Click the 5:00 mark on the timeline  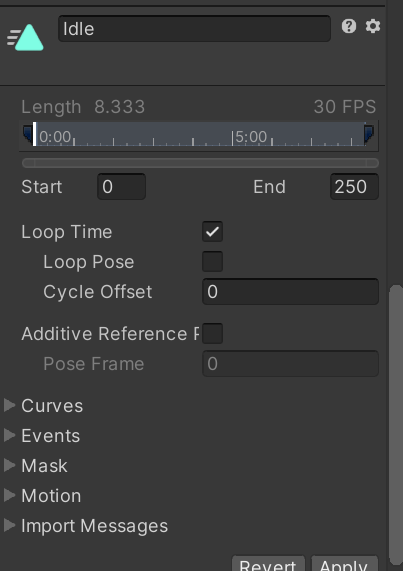point(251,137)
